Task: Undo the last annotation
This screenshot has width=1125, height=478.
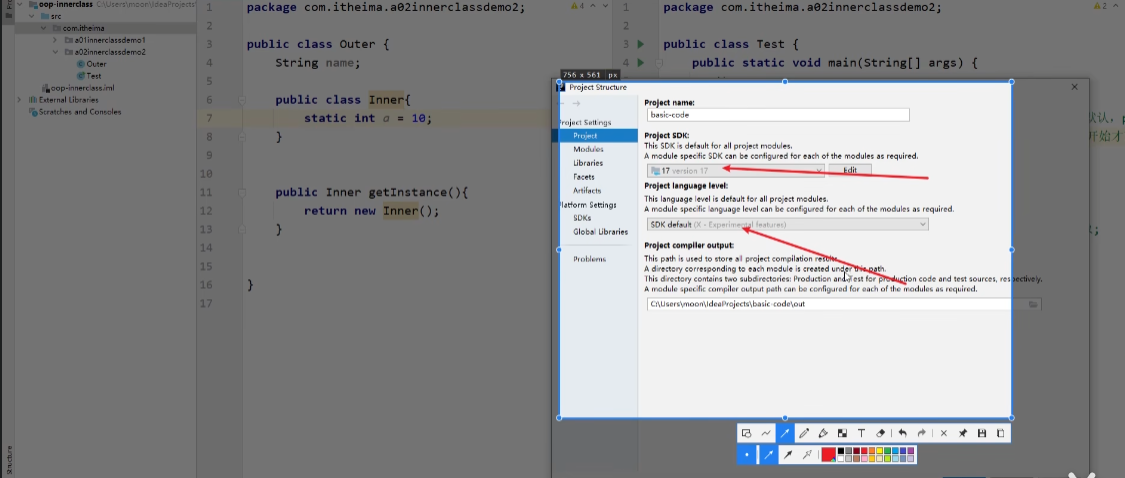Action: click(903, 433)
